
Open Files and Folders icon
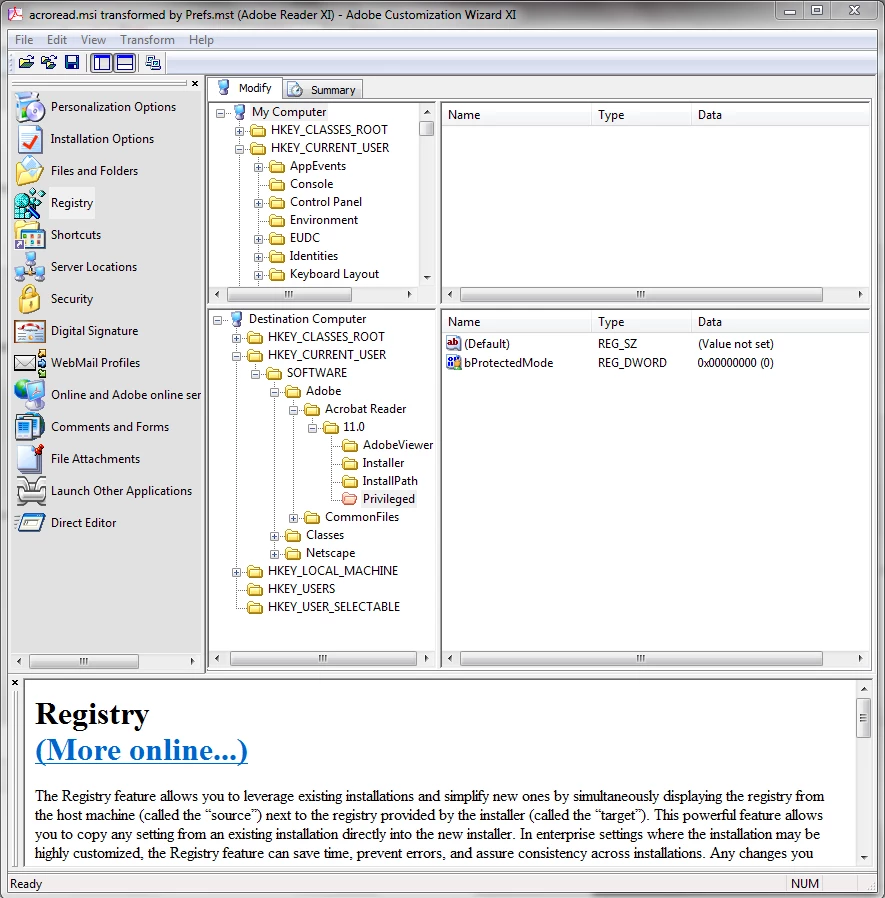(x=30, y=171)
